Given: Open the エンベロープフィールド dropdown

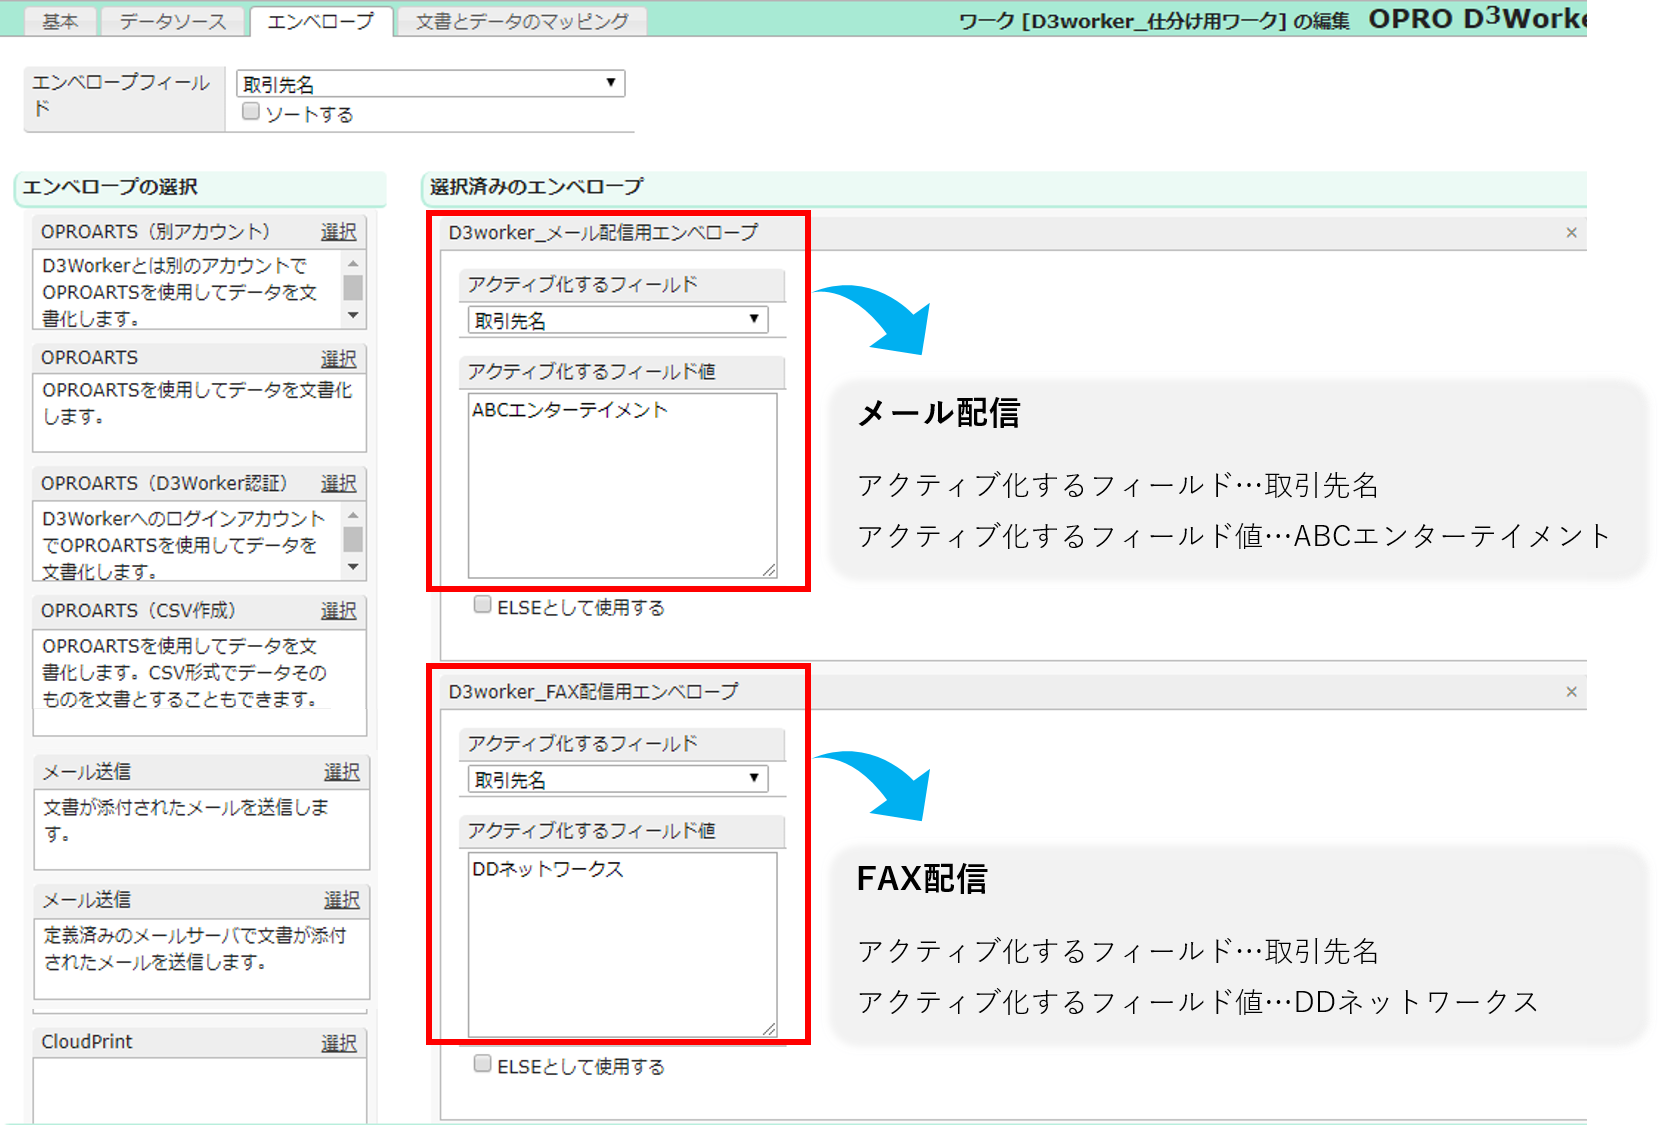Looking at the screenshot, I should click(x=430, y=84).
